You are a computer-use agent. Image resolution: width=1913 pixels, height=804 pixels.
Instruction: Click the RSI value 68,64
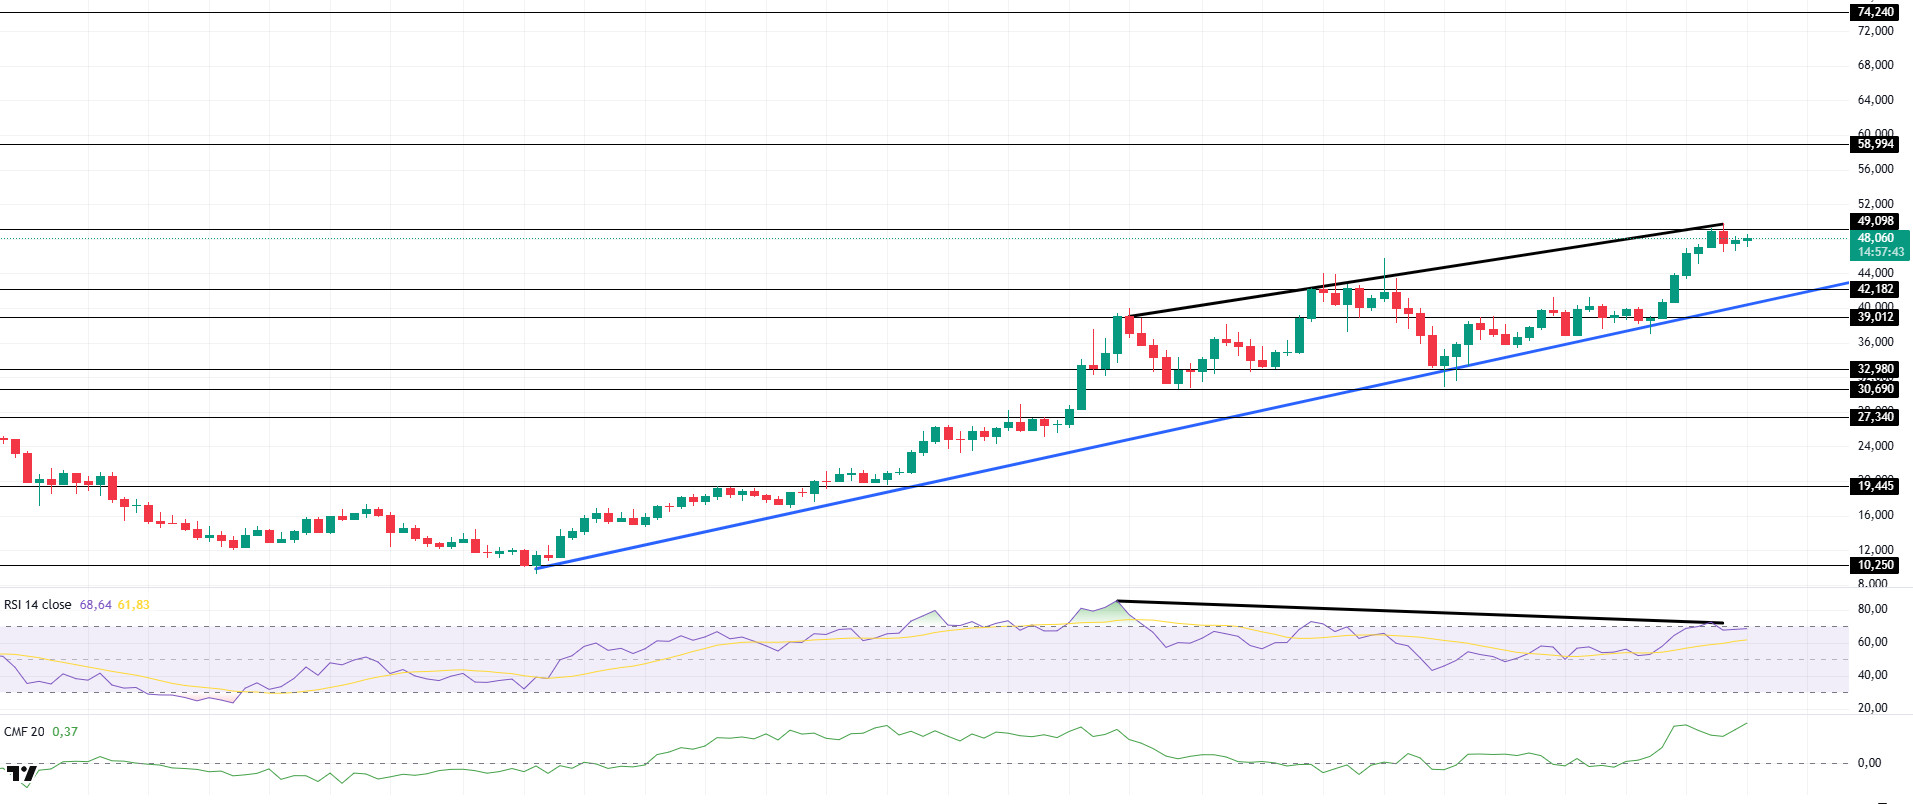(96, 605)
